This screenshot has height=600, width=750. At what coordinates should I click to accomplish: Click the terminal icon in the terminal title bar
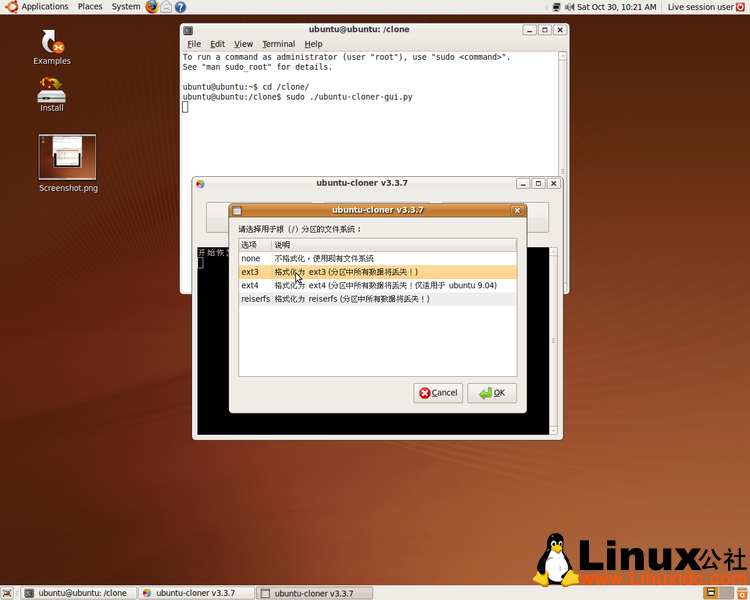click(188, 30)
